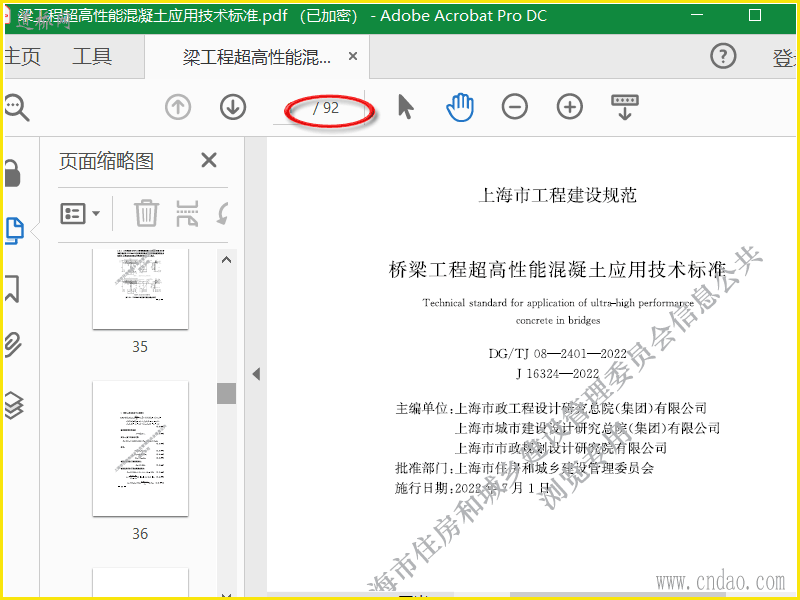Click the 登录 sign-in button
This screenshot has width=800, height=600.
(785, 58)
